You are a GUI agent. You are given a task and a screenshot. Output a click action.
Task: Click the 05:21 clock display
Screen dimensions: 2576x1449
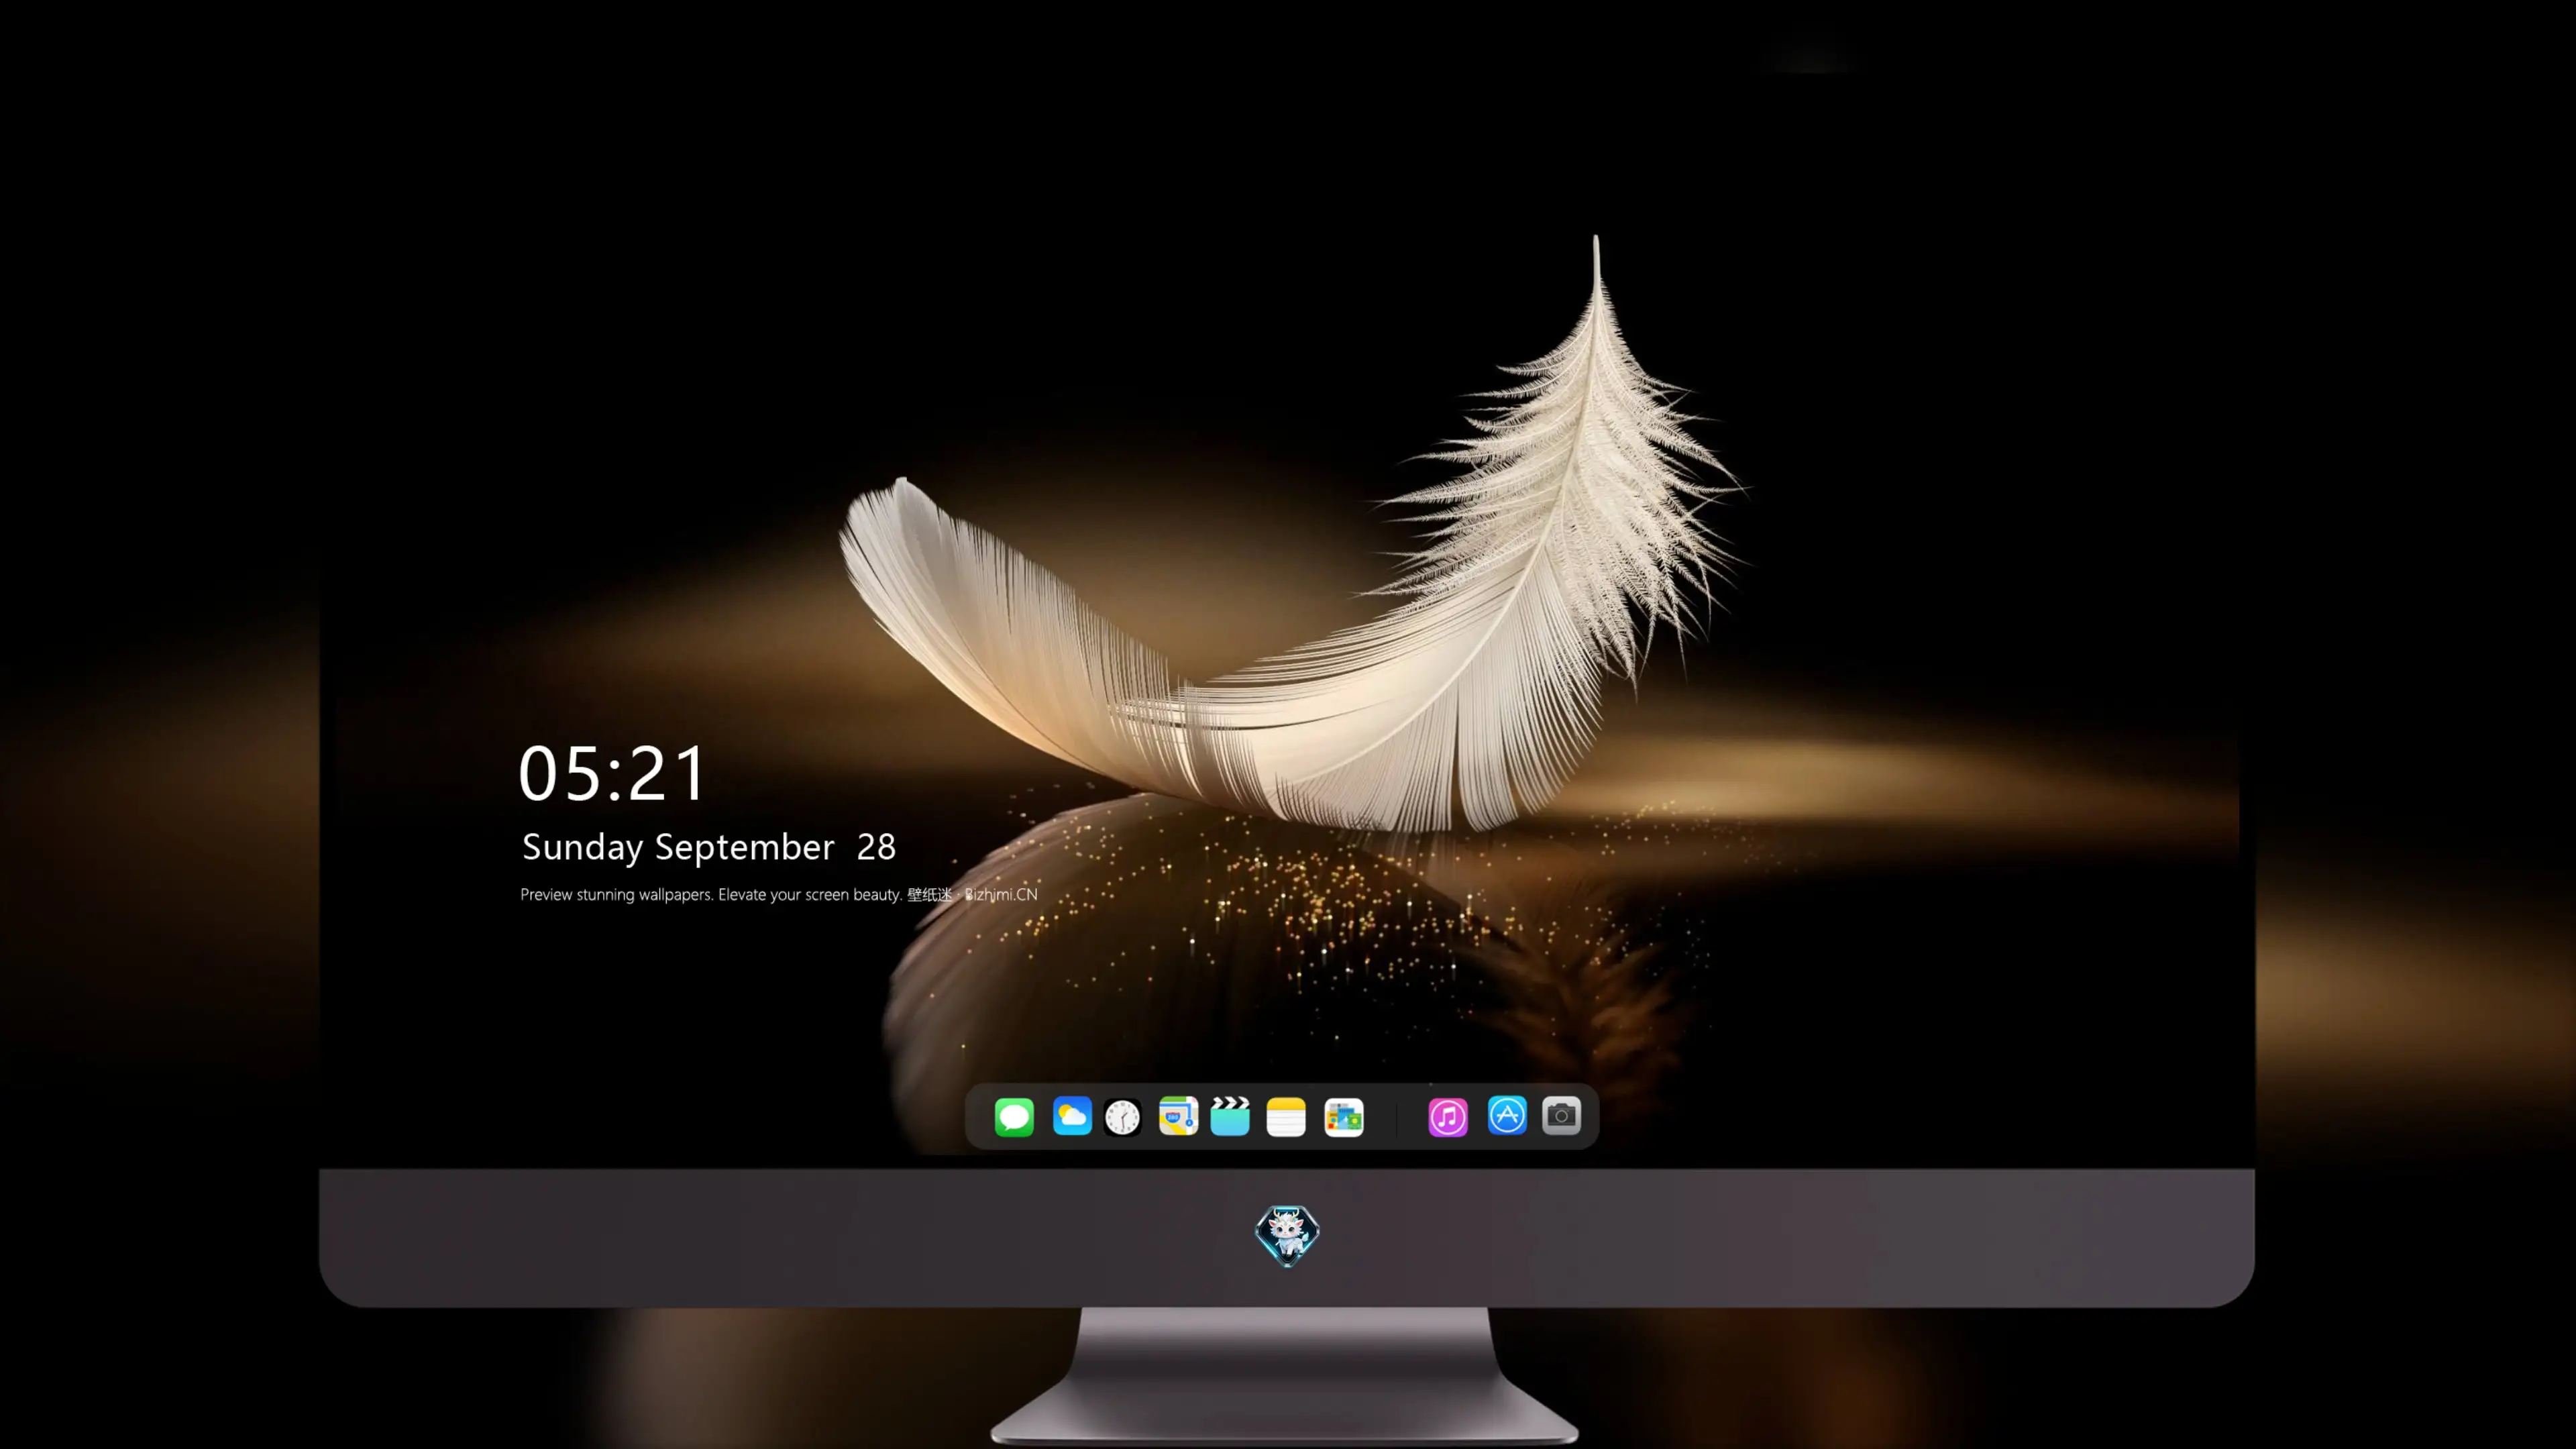(x=612, y=773)
